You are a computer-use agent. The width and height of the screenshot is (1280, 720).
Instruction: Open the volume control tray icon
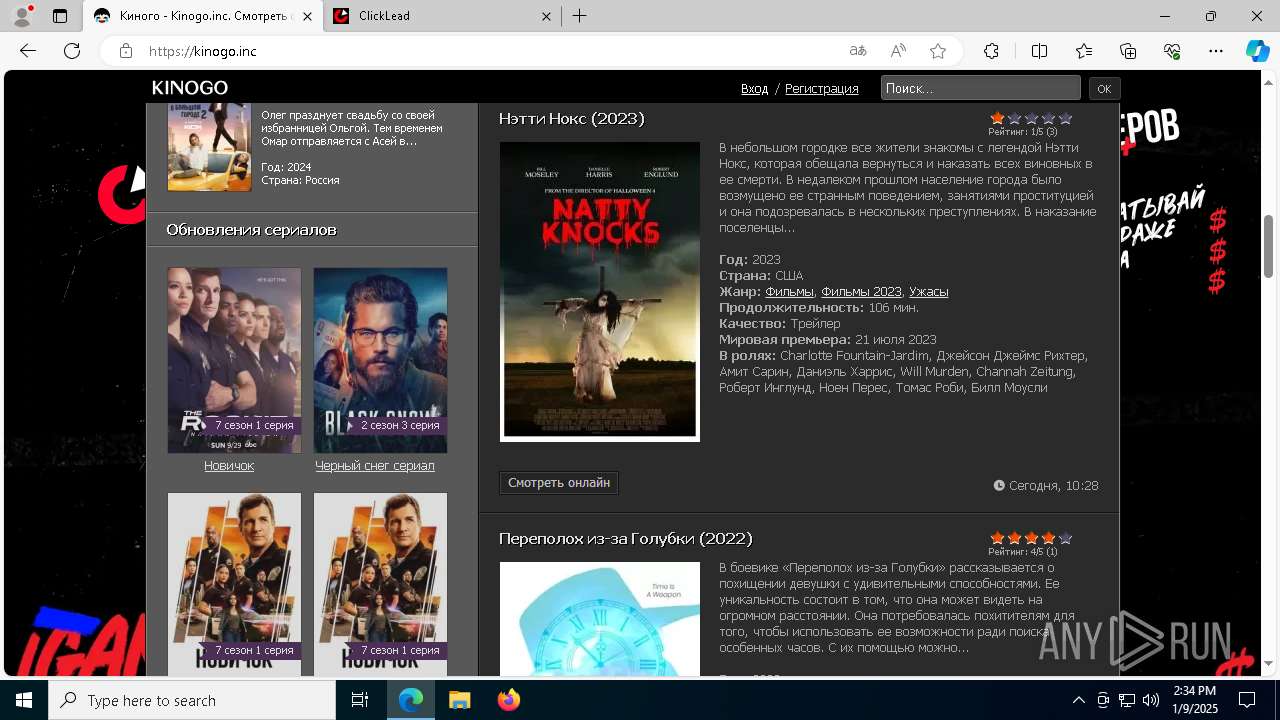(x=1151, y=700)
